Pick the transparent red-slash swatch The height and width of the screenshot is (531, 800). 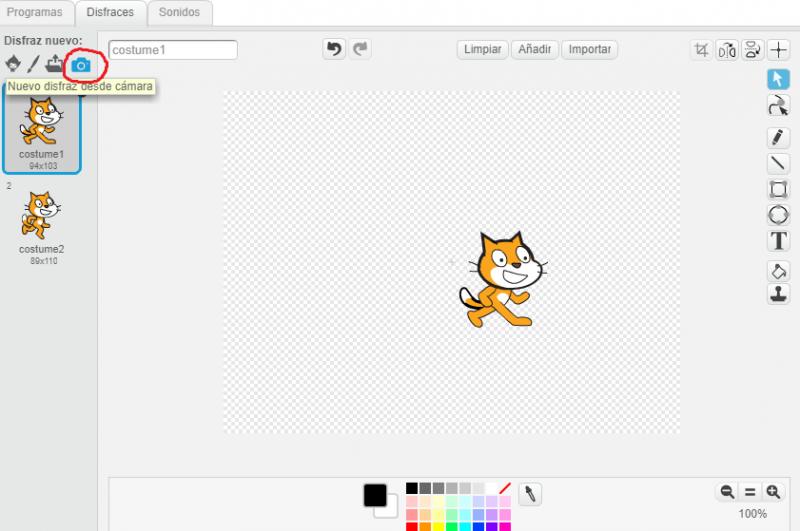point(505,488)
